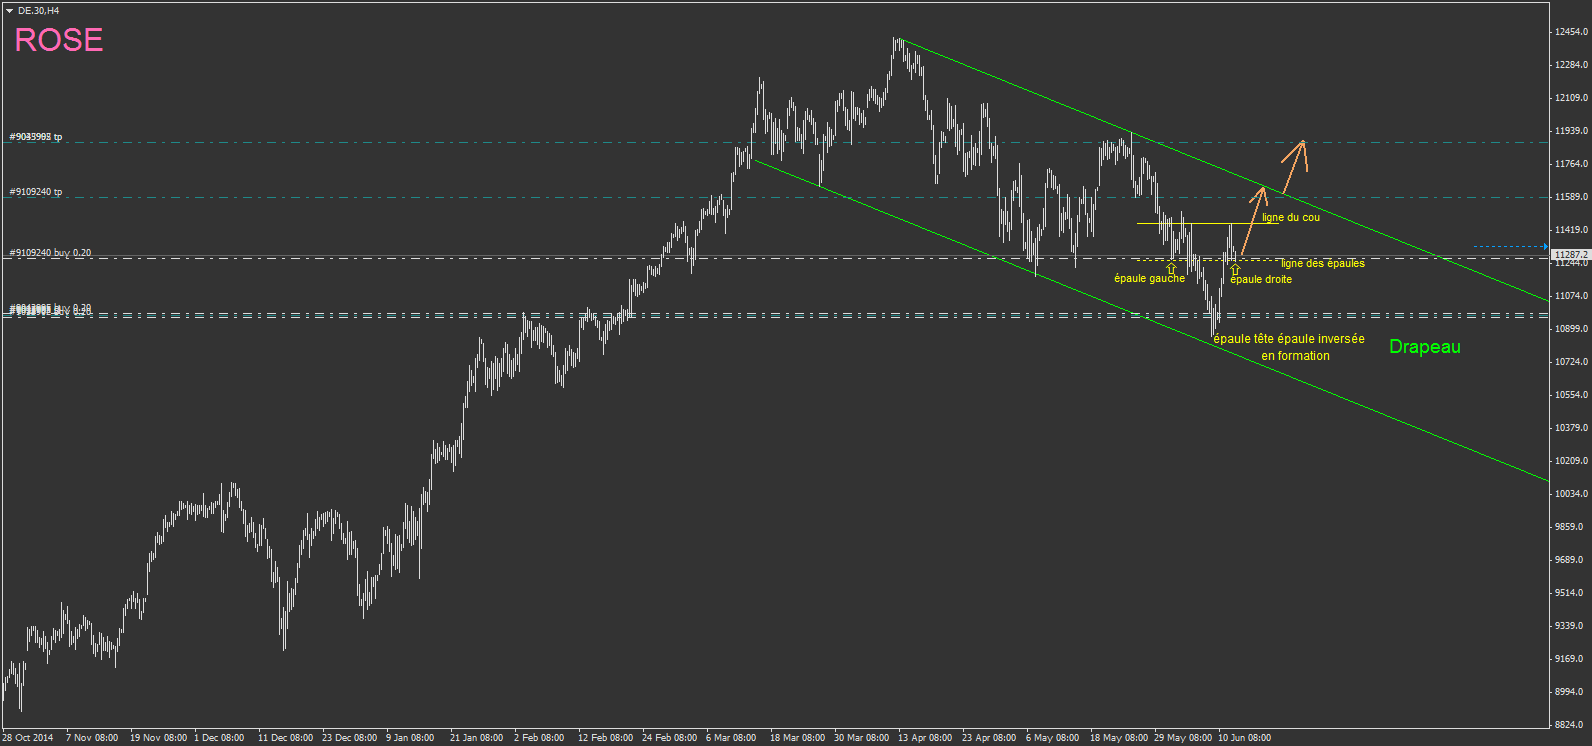
Task: Click the '28 Oct 2014' time axis label
Action: [x=28, y=738]
